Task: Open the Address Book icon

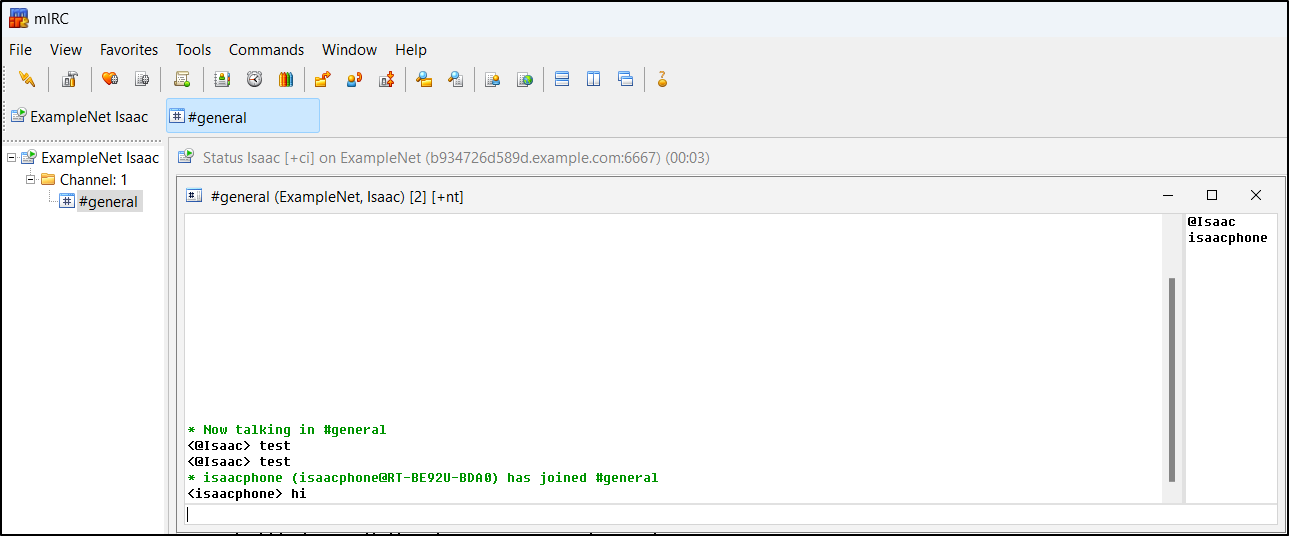Action: pyautogui.click(x=222, y=79)
